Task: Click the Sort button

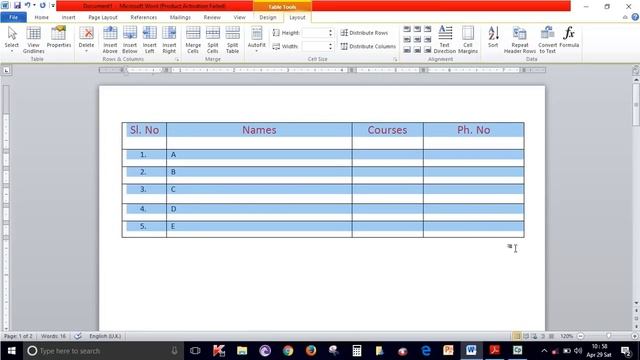Action: click(493, 37)
